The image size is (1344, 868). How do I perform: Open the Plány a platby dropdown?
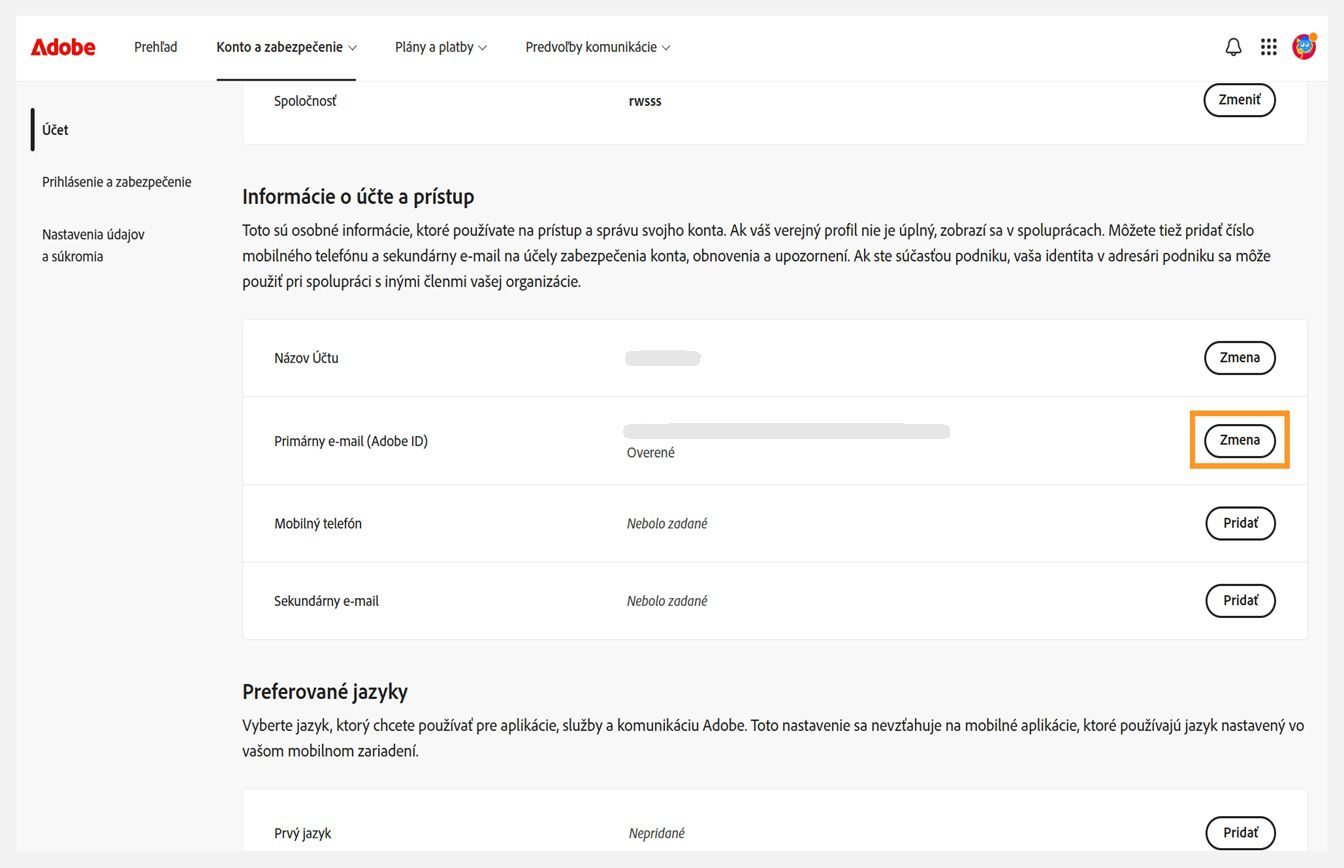point(440,46)
